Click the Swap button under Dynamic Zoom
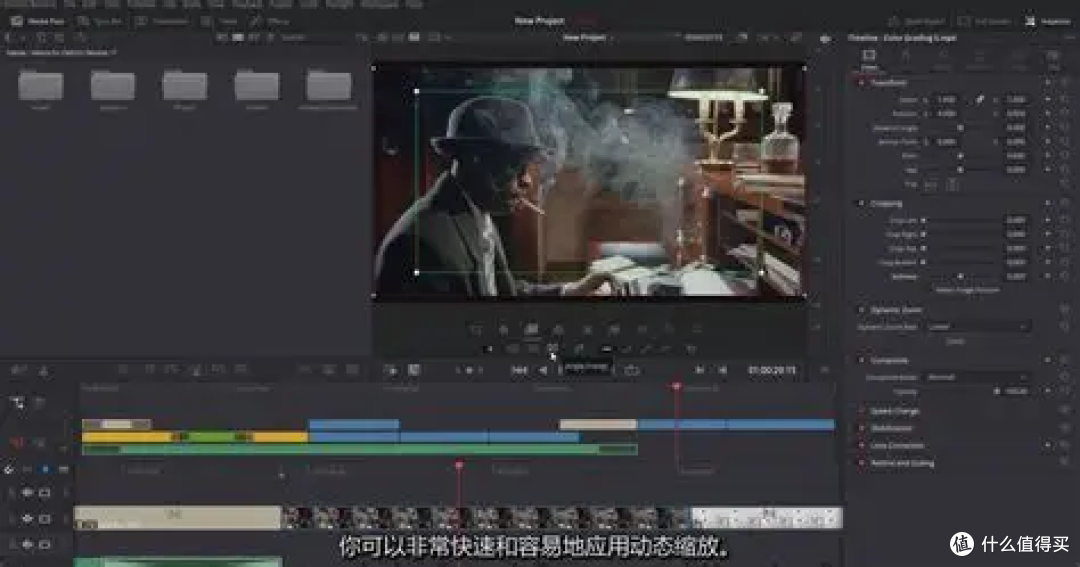This screenshot has width=1080, height=567. 955,342
